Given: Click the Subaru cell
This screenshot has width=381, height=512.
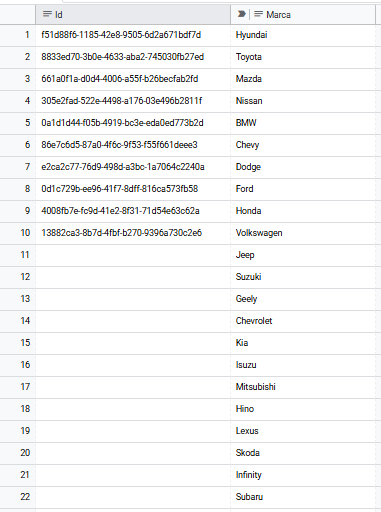Looking at the screenshot, I should 303,497.
